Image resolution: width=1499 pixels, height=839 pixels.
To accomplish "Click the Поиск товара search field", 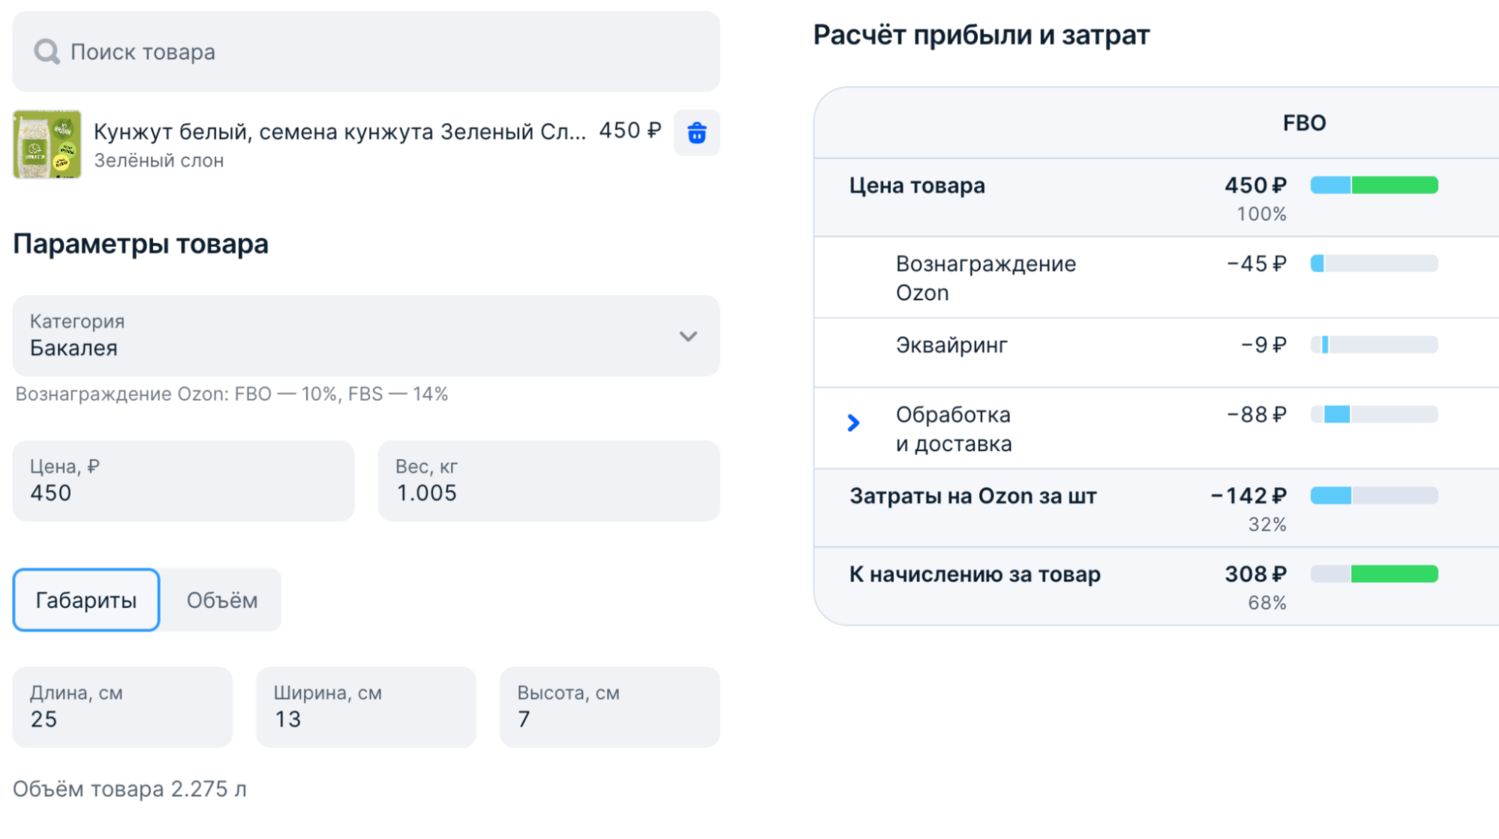I will click(380, 52).
